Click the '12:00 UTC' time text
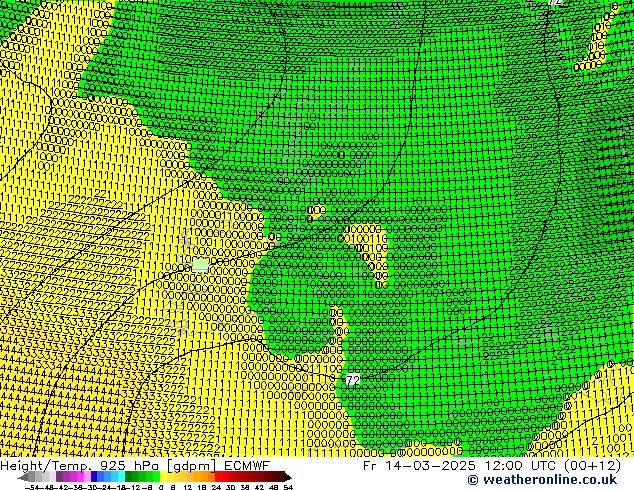 coord(520,465)
